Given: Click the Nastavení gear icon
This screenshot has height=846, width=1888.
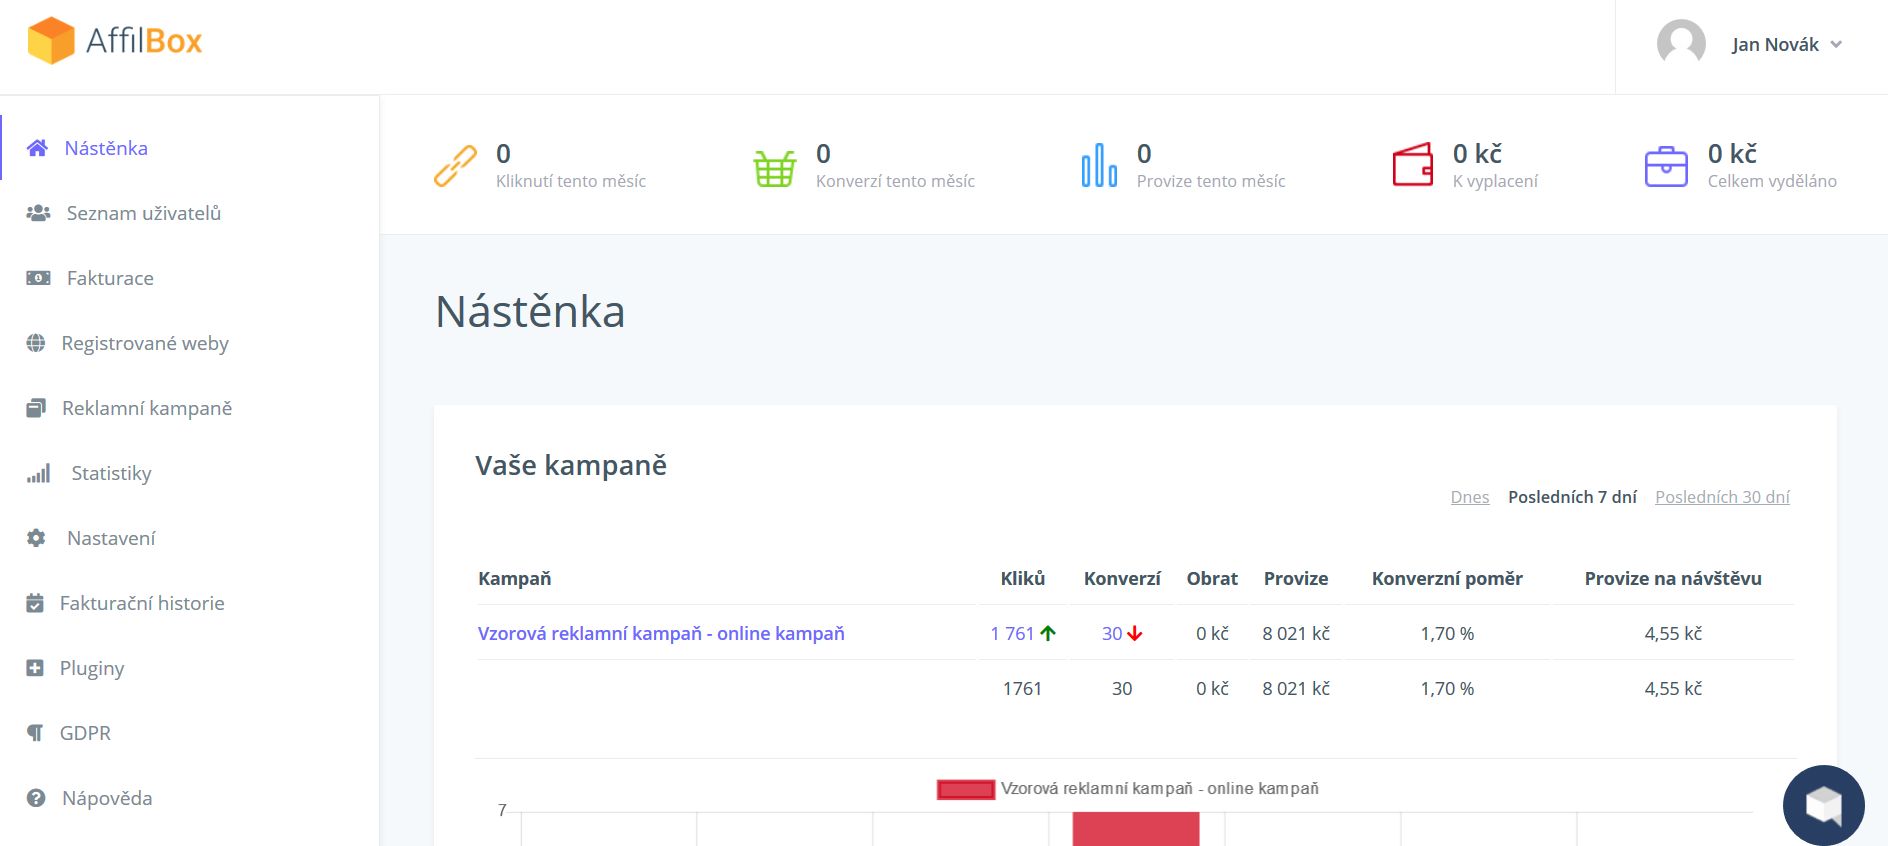Looking at the screenshot, I should coord(36,538).
